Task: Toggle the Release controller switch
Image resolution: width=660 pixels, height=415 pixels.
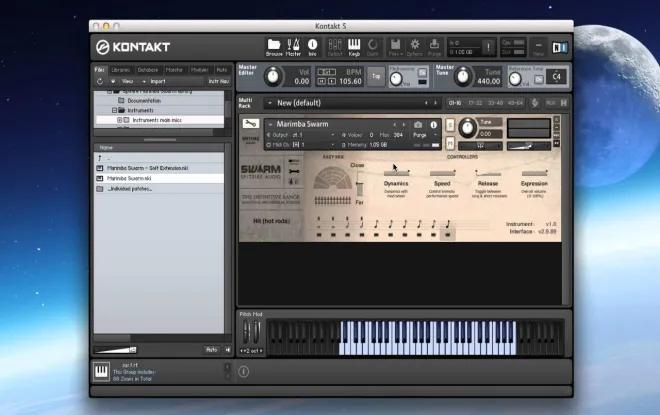Action: coord(488,173)
